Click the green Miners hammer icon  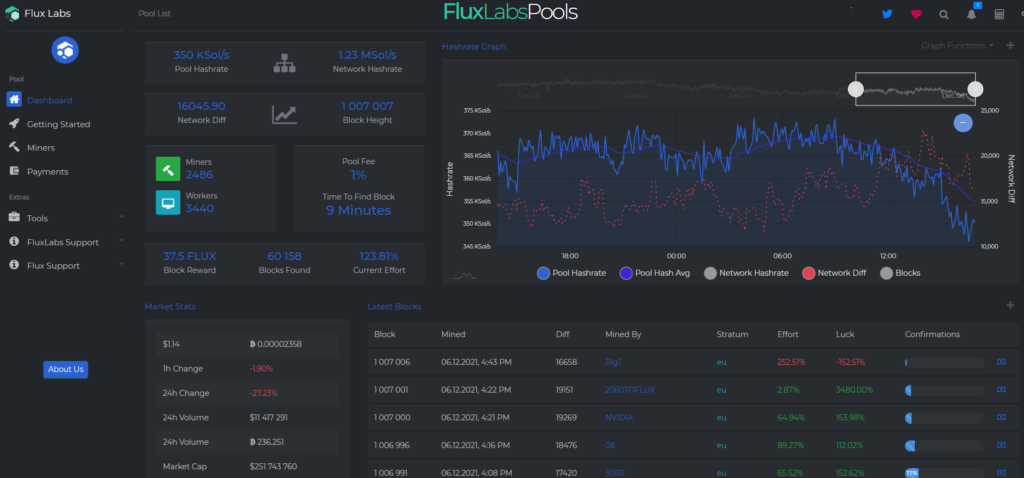click(168, 168)
